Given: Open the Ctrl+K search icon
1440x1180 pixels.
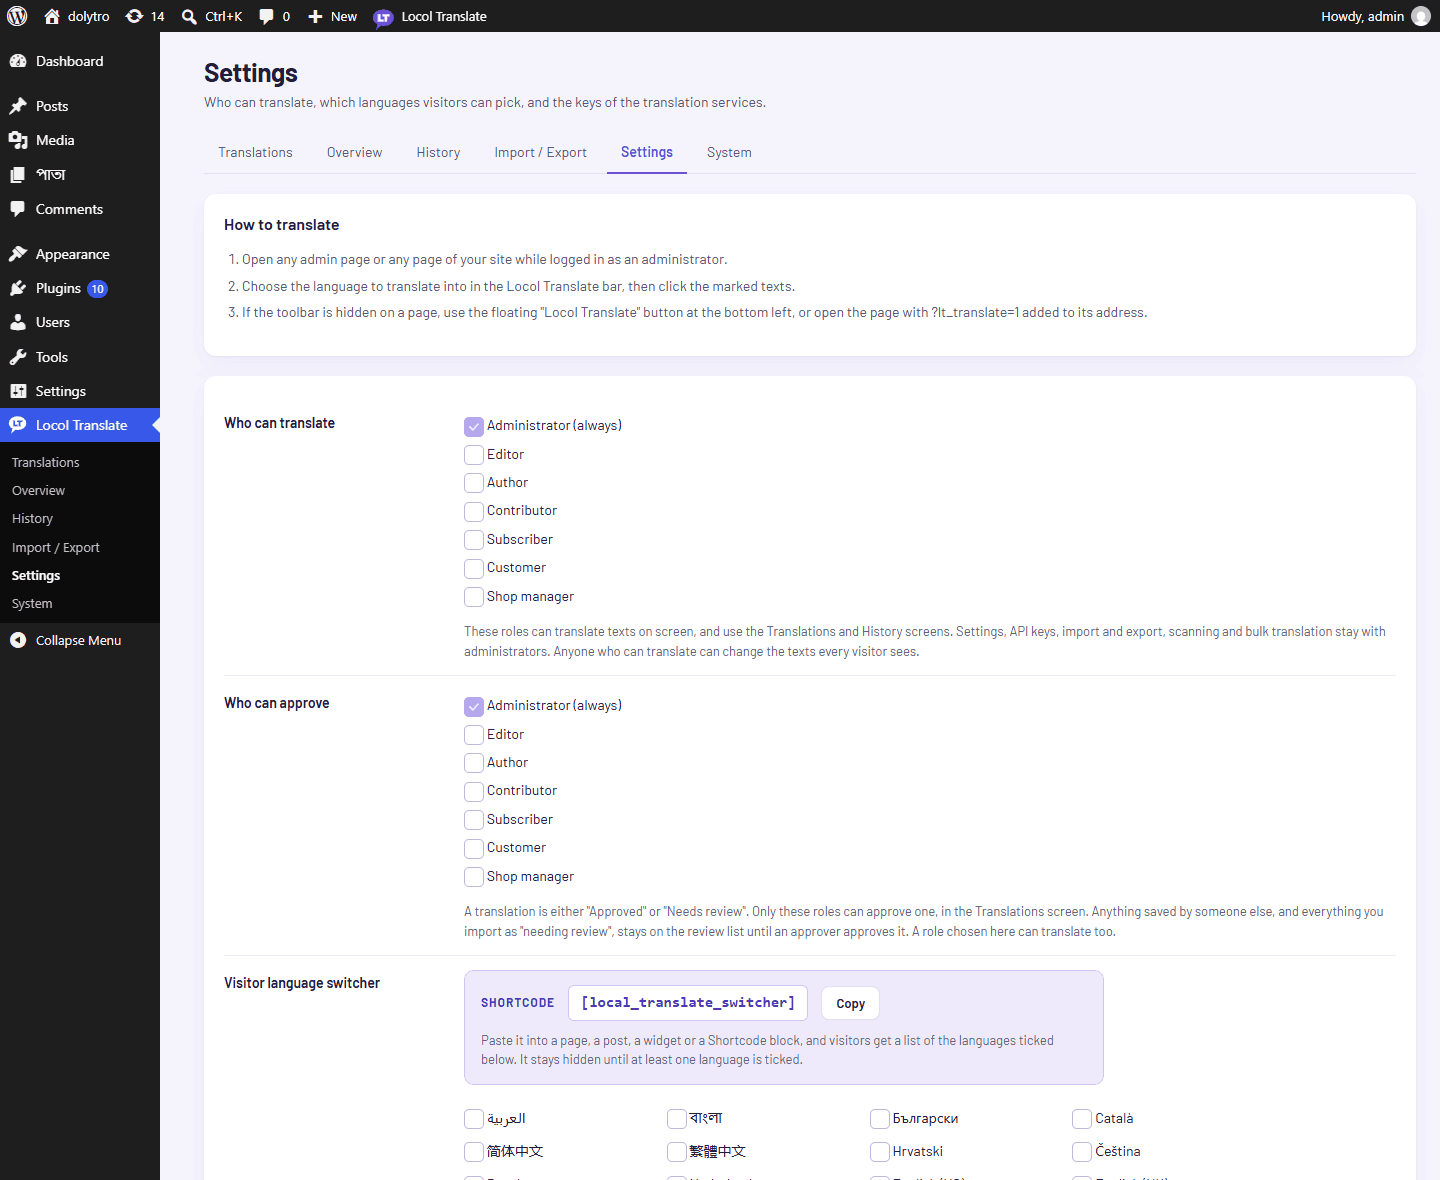Looking at the screenshot, I should pyautogui.click(x=189, y=16).
